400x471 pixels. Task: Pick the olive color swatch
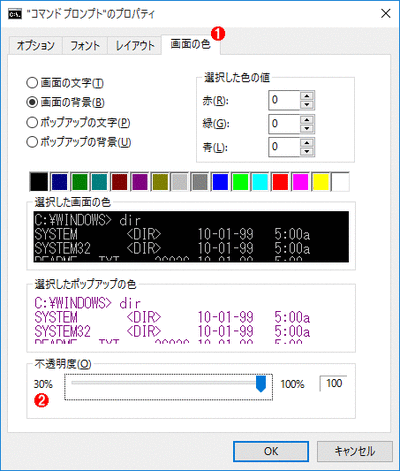[160, 182]
